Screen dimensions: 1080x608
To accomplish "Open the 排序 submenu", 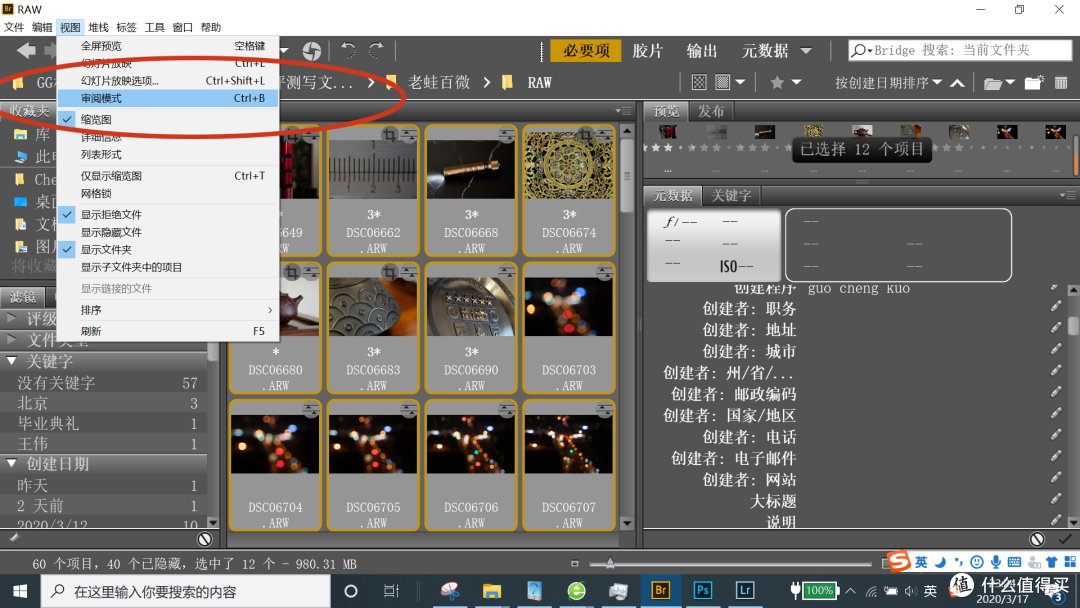I will click(168, 310).
